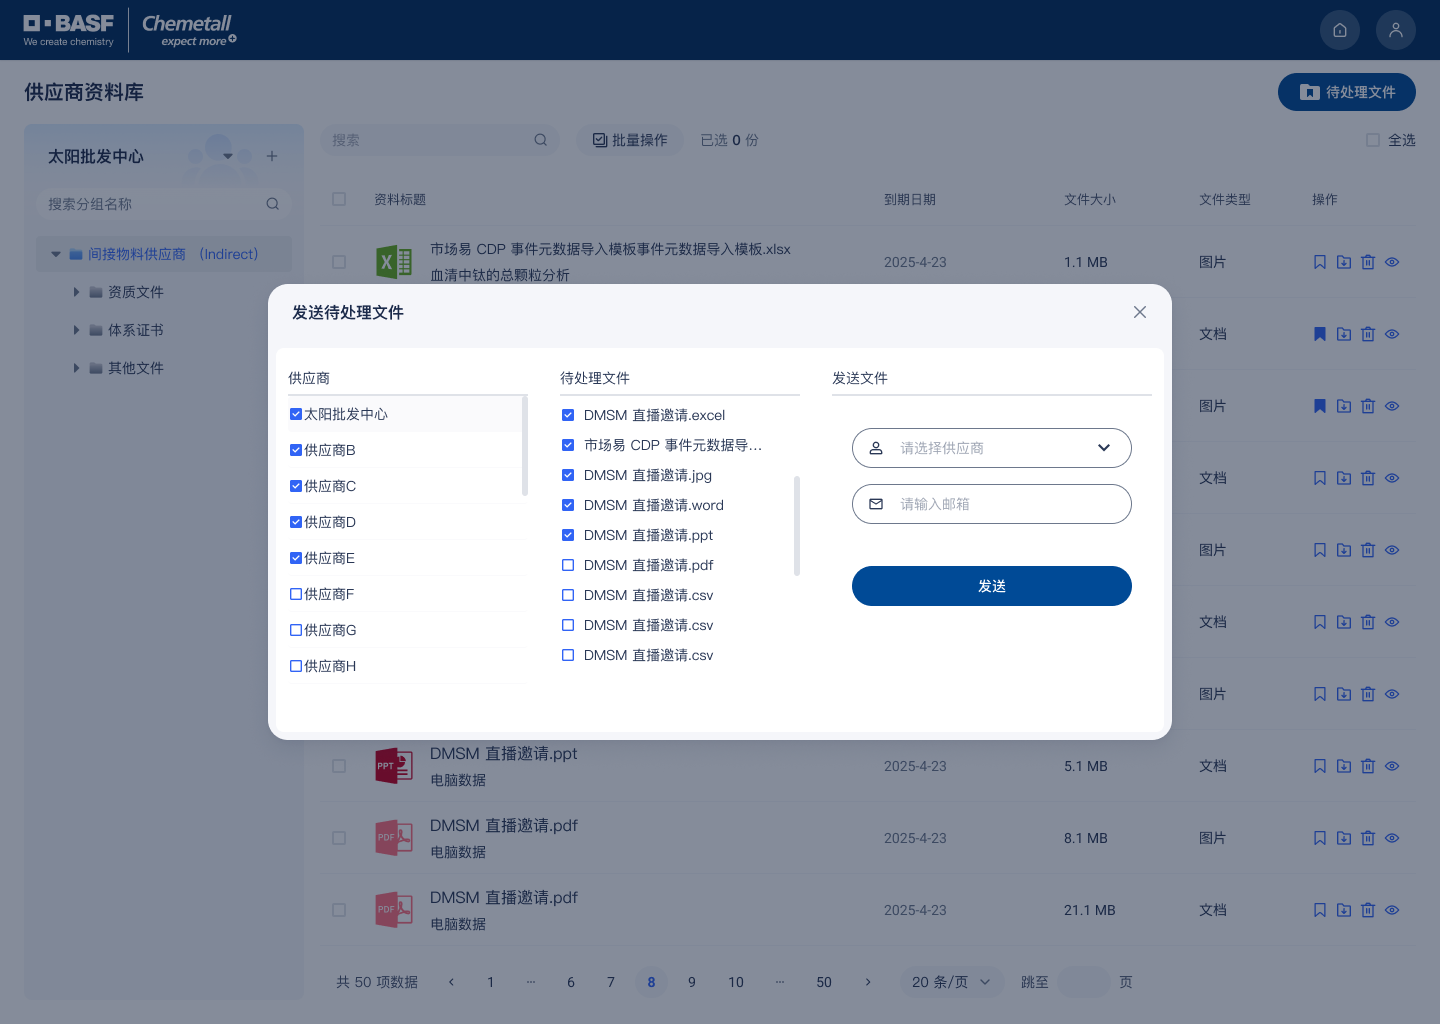The height and width of the screenshot is (1024, 1440).
Task: Close the 发送待处理文件 dialog
Action: pos(1140,312)
